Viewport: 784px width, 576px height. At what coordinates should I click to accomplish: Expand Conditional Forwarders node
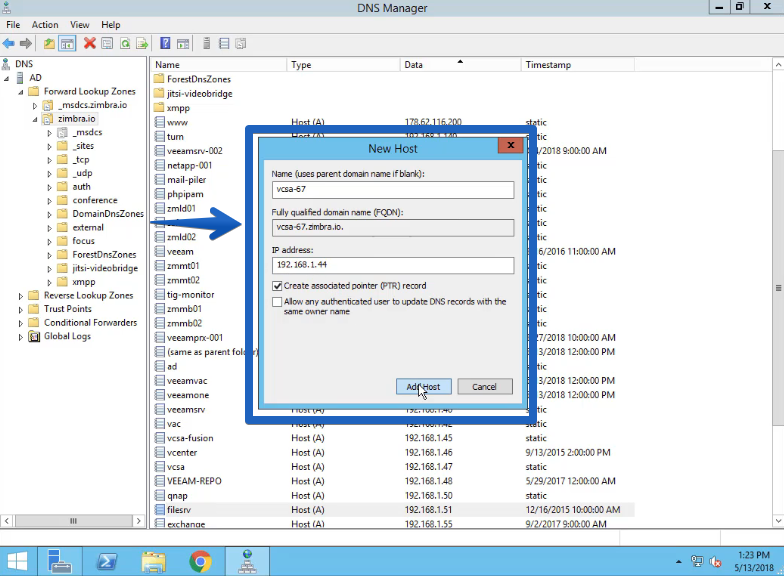coord(20,324)
